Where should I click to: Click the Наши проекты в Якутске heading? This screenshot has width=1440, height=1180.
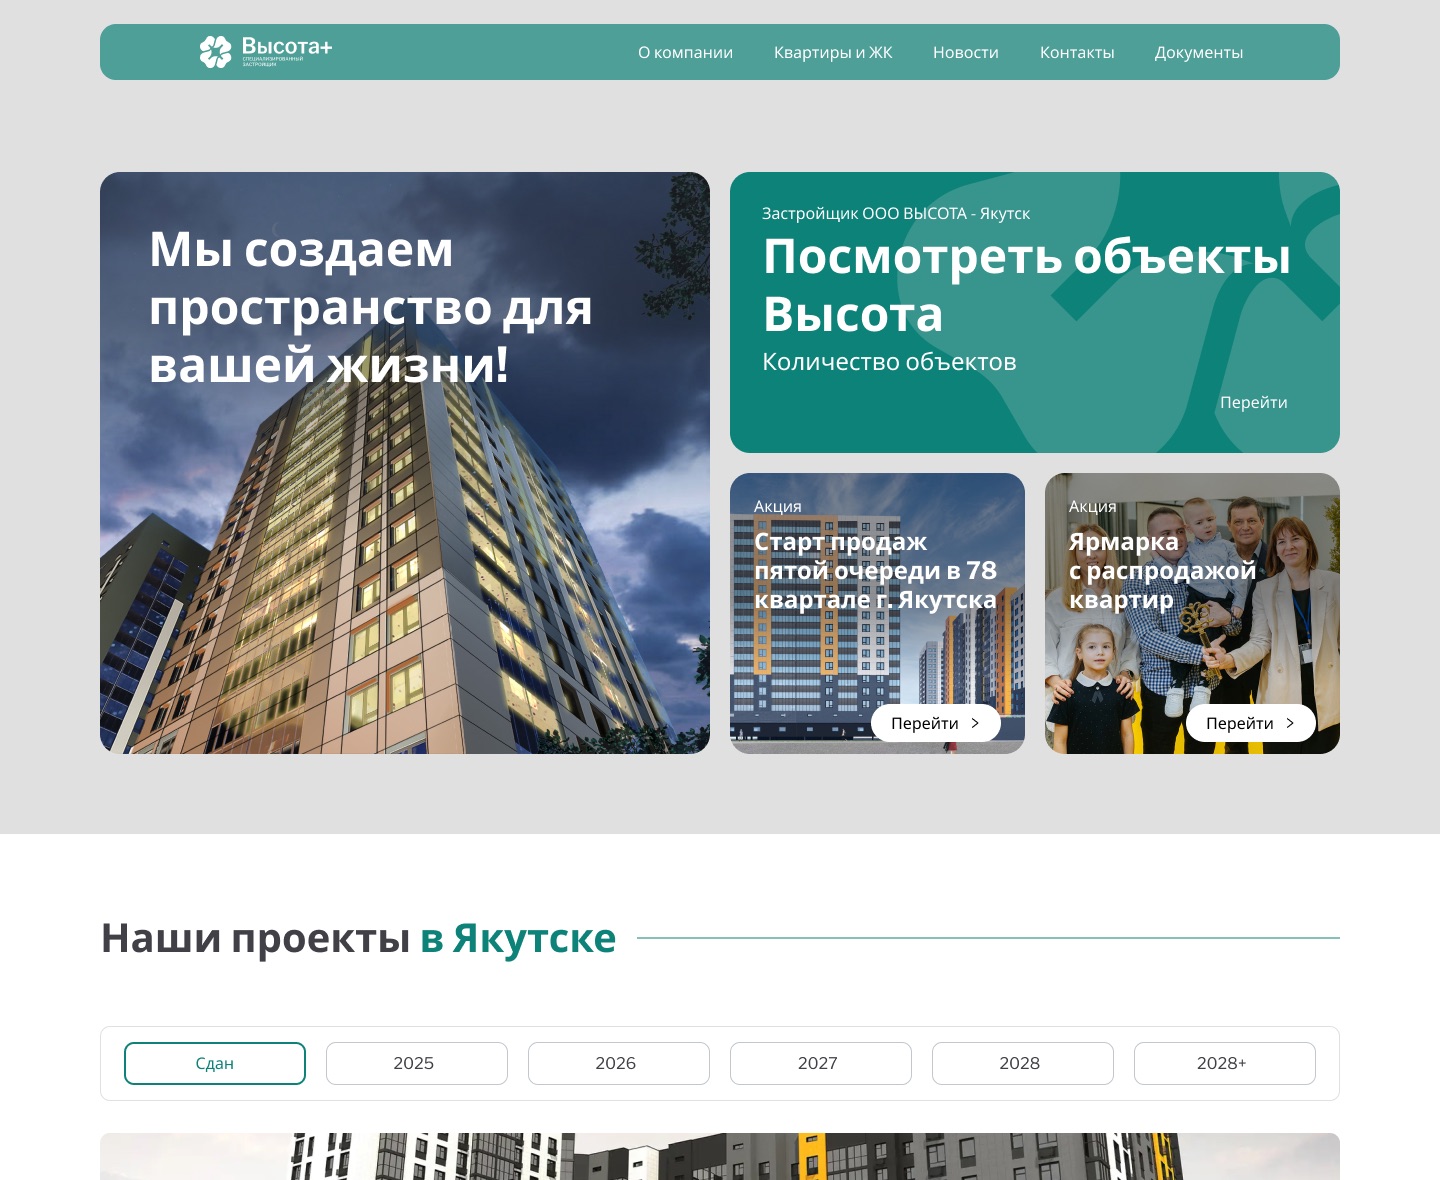358,938
